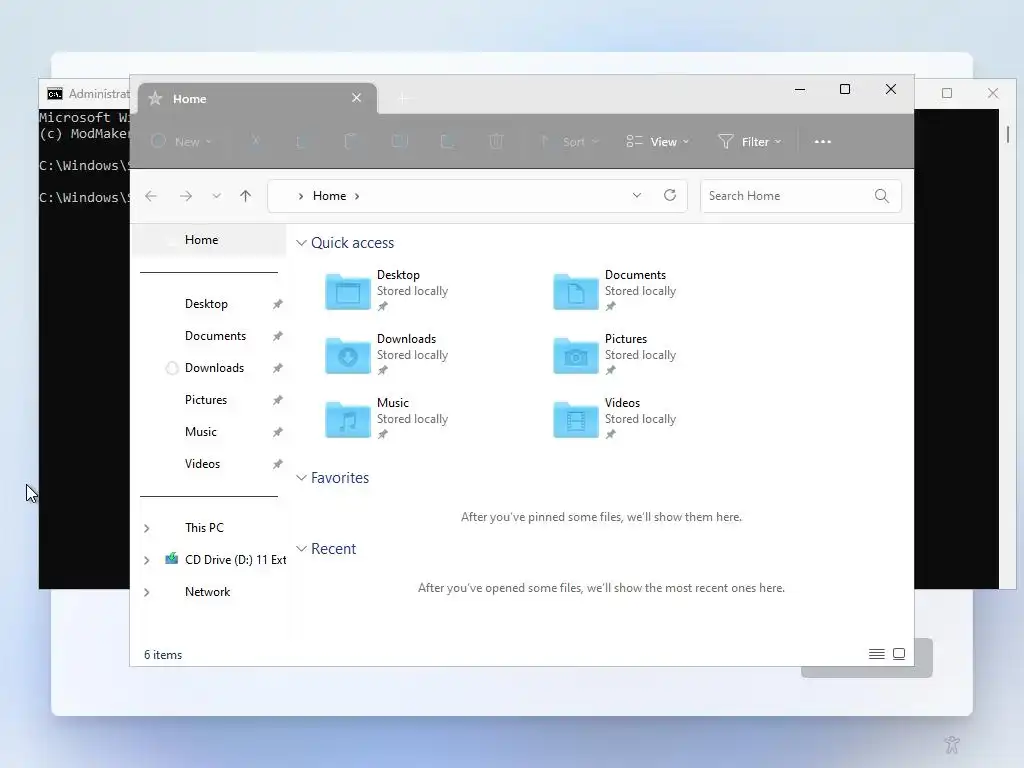Viewport: 1024px width, 768px height.
Task: Expand This PC in the navigation pane
Action: [147, 528]
